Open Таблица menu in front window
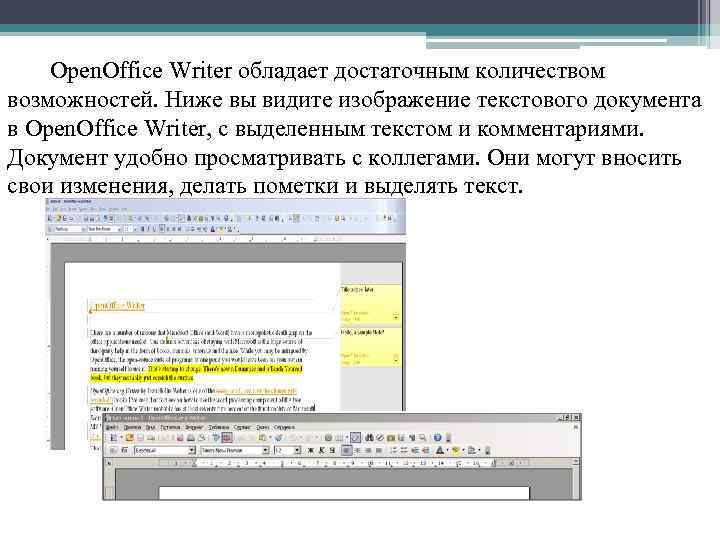 point(219,427)
